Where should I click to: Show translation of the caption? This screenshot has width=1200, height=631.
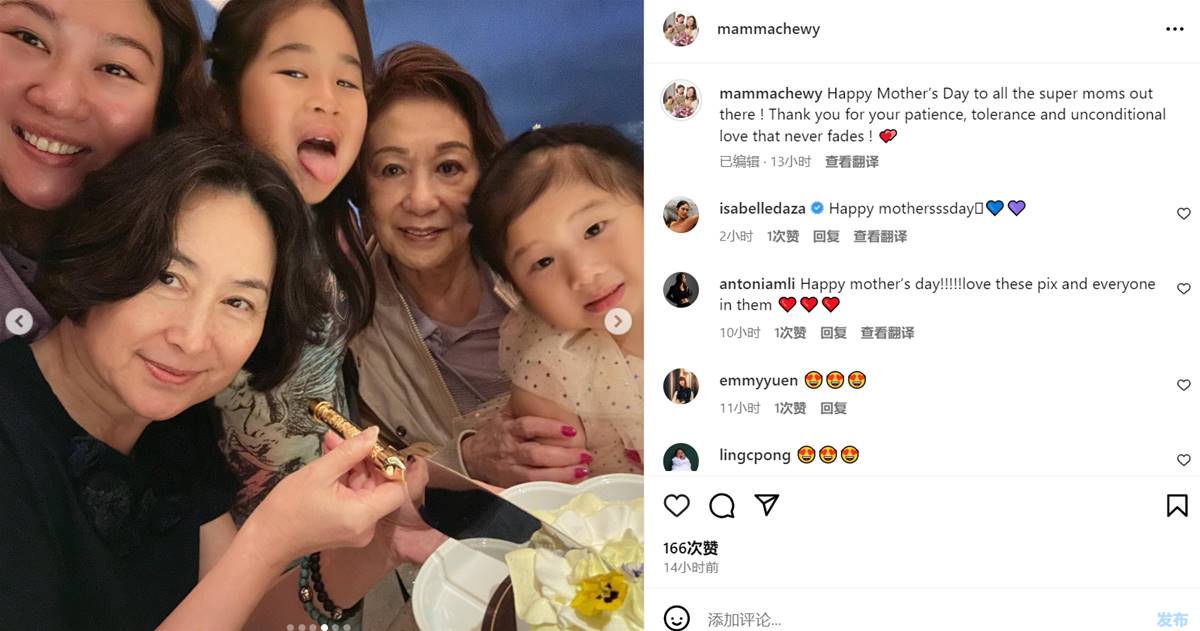click(852, 161)
